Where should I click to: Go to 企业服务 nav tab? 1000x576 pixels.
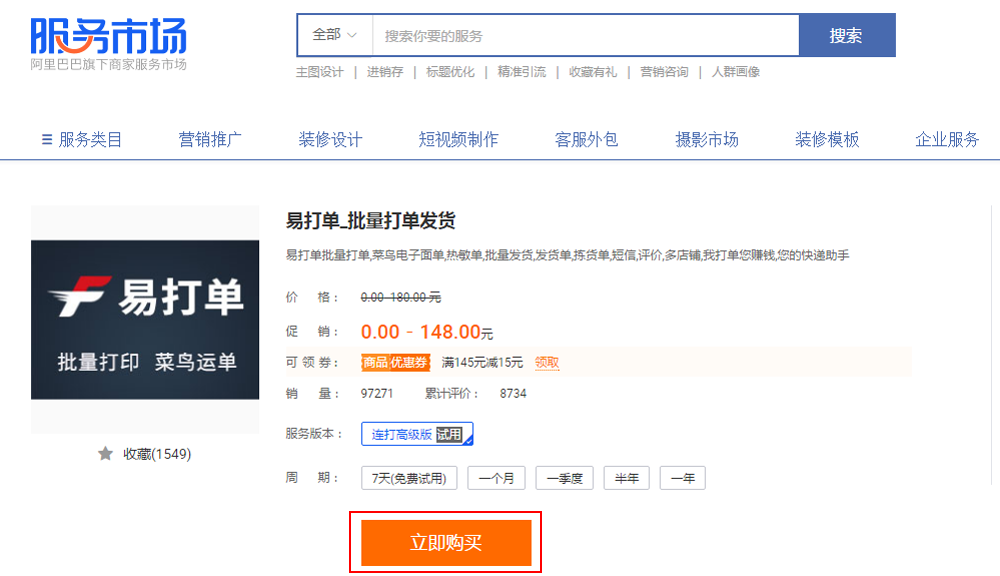[947, 139]
